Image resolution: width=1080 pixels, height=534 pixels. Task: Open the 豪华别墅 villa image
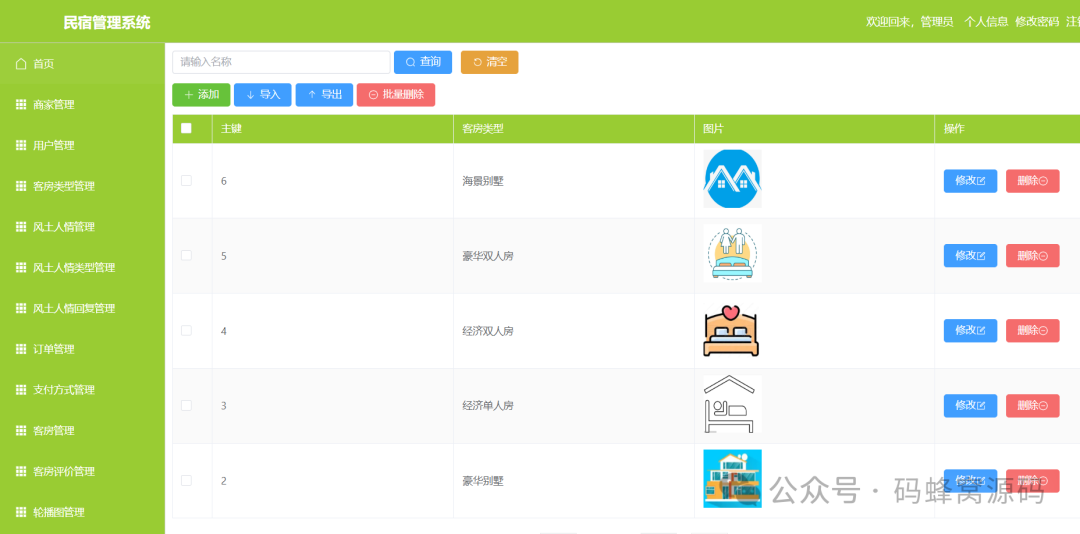(x=732, y=479)
